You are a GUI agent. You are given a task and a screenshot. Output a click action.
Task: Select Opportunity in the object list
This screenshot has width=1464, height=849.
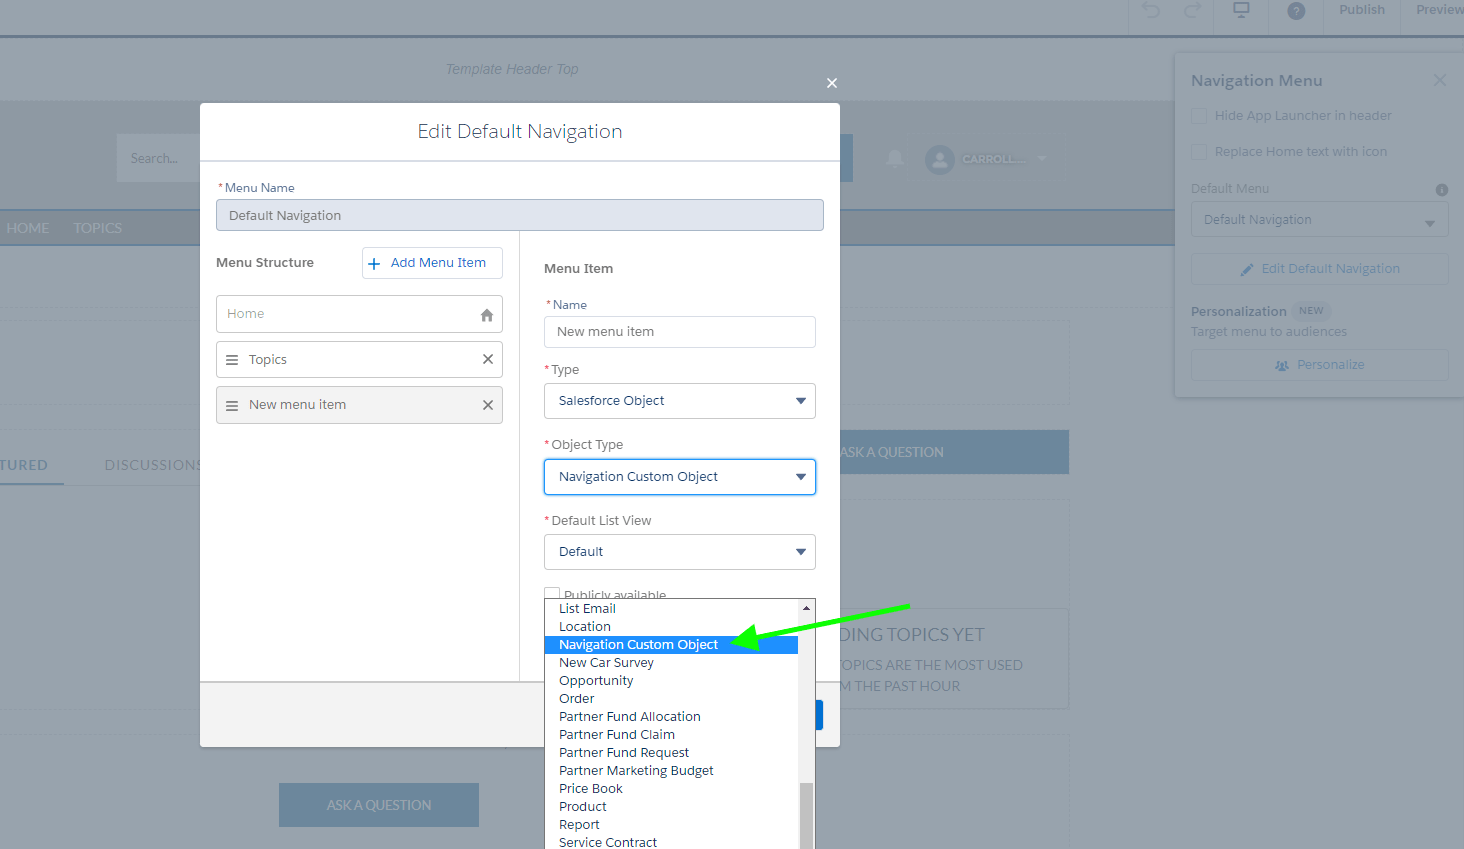[596, 680]
